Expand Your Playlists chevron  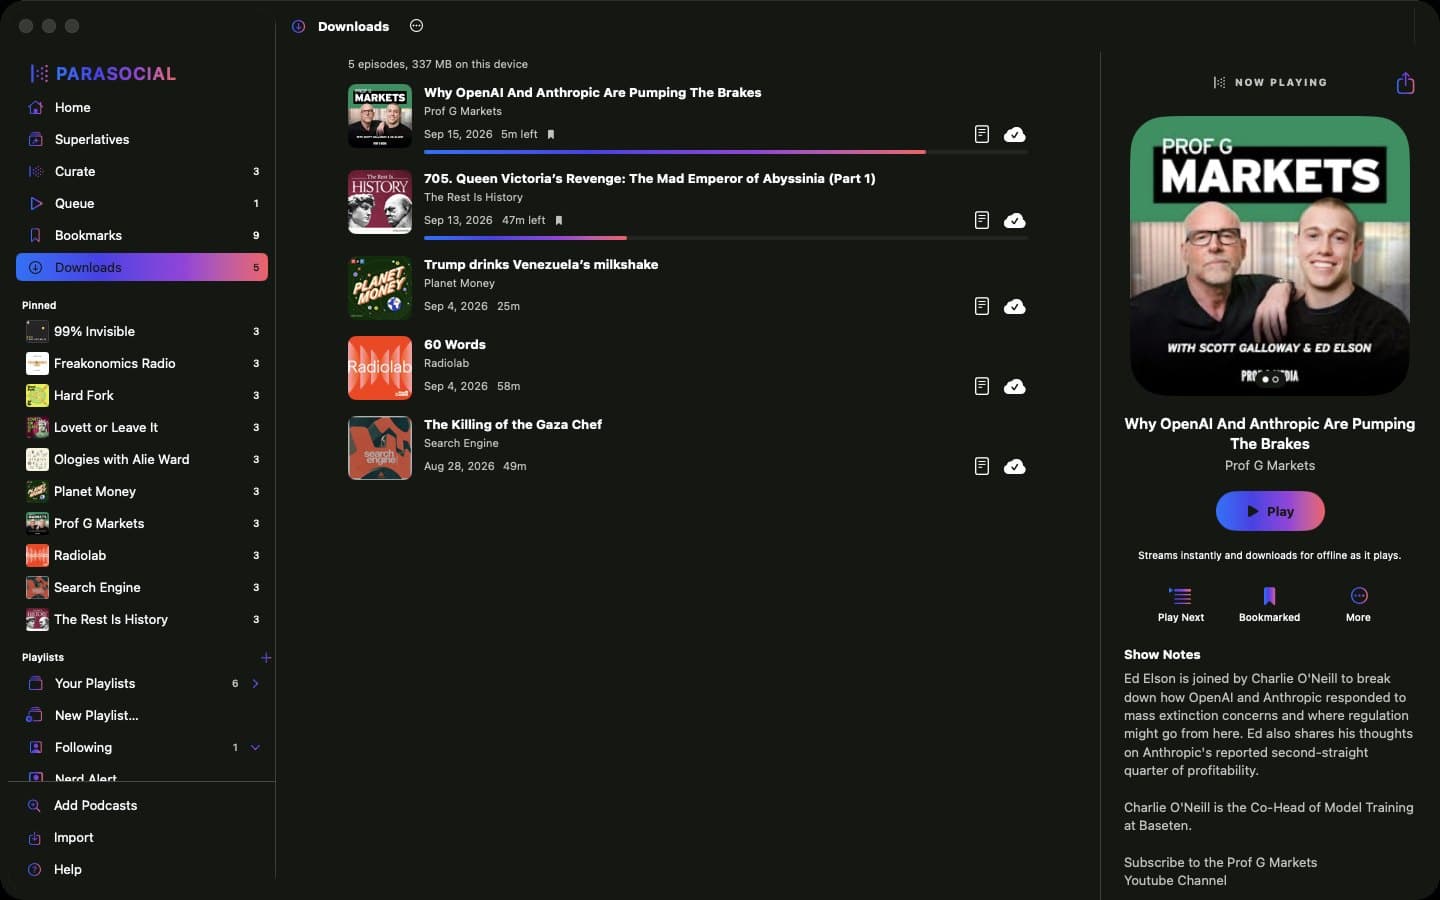click(x=255, y=684)
